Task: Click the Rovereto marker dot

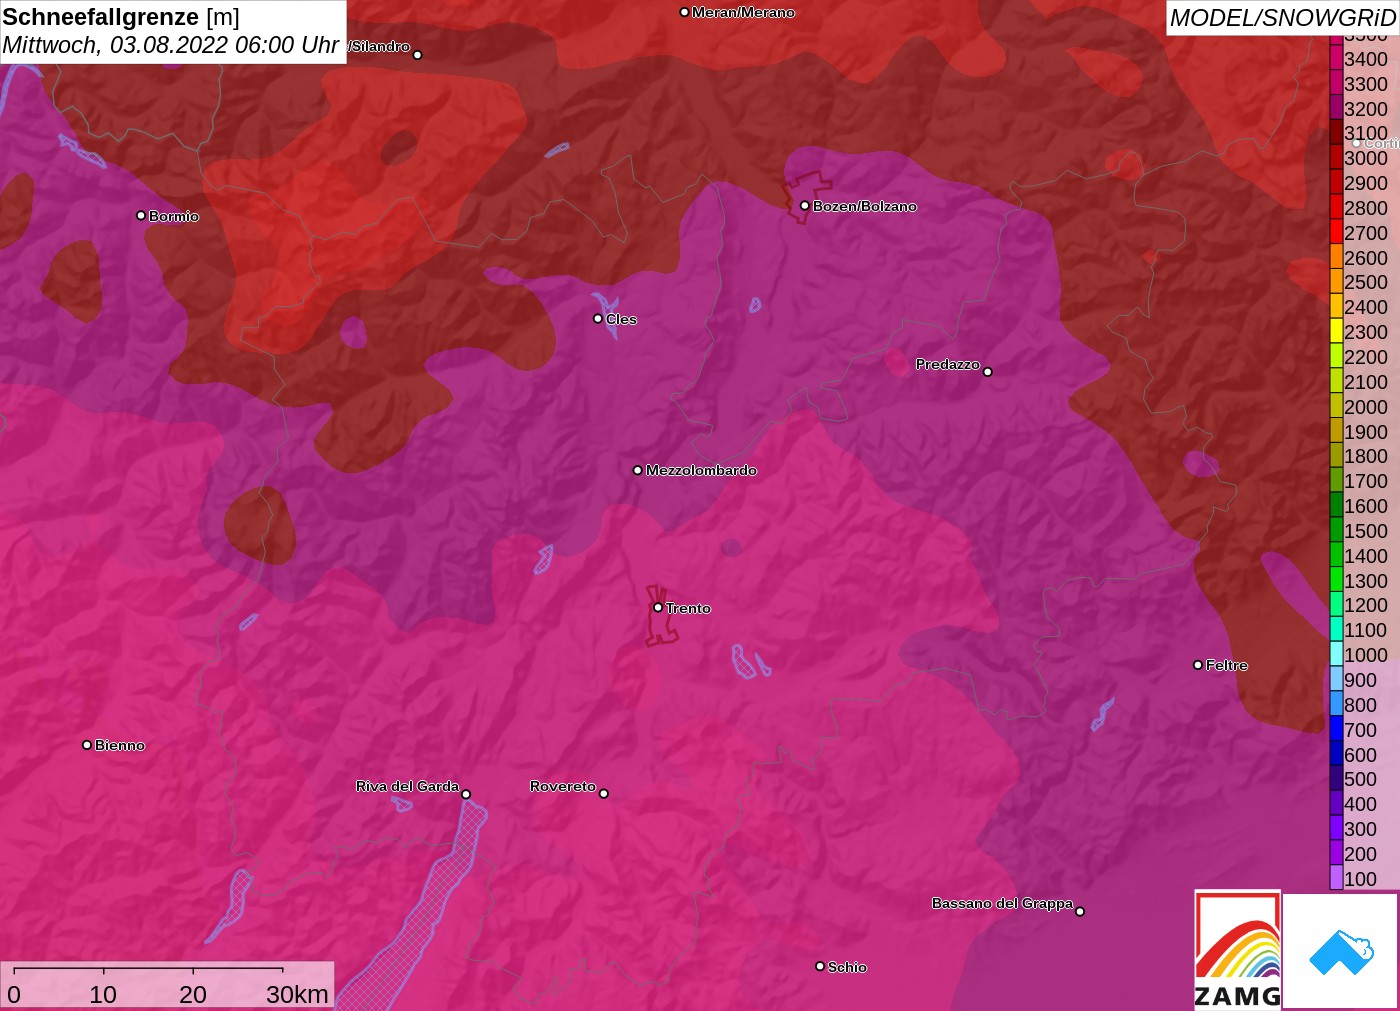Action: coord(603,793)
